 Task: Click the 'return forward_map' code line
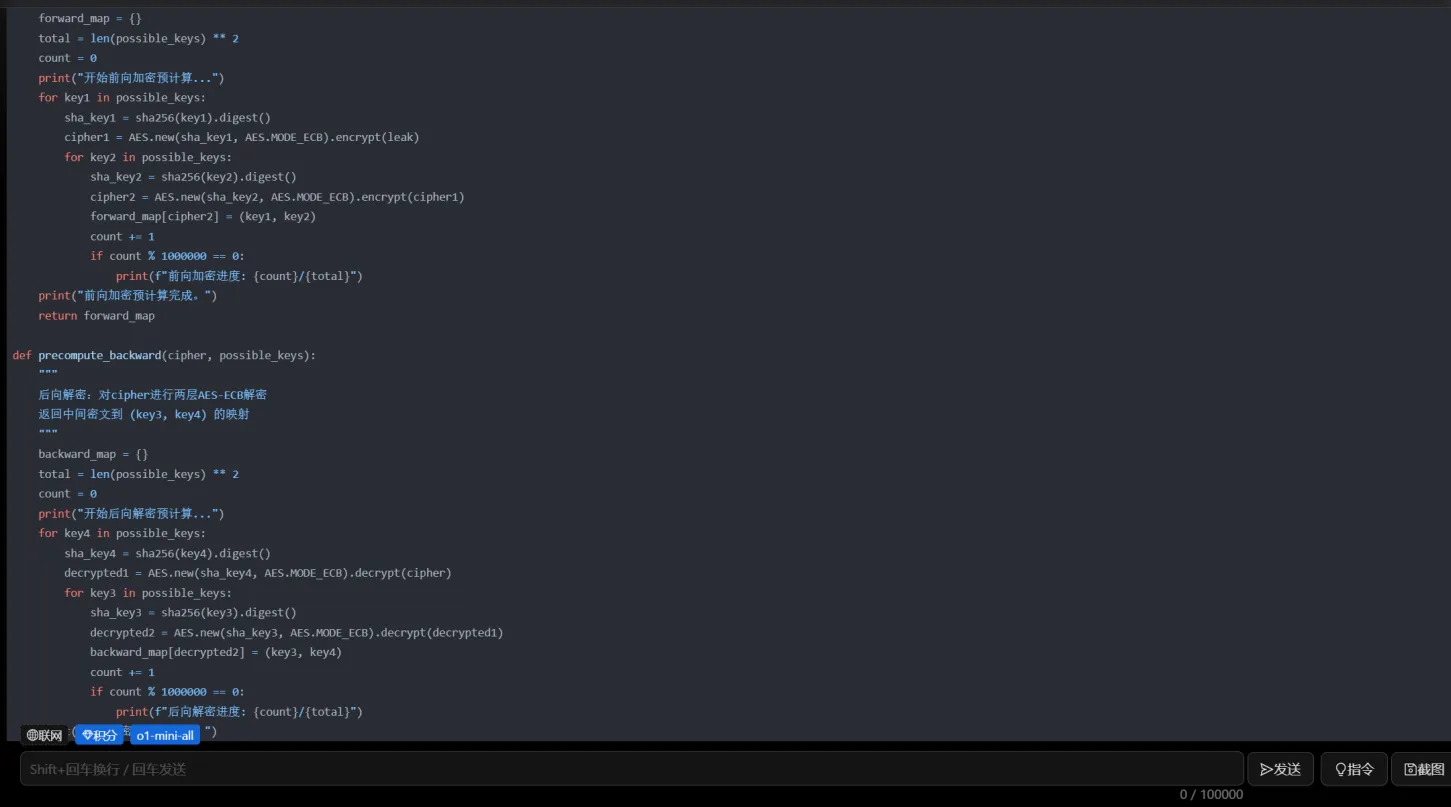(x=97, y=316)
